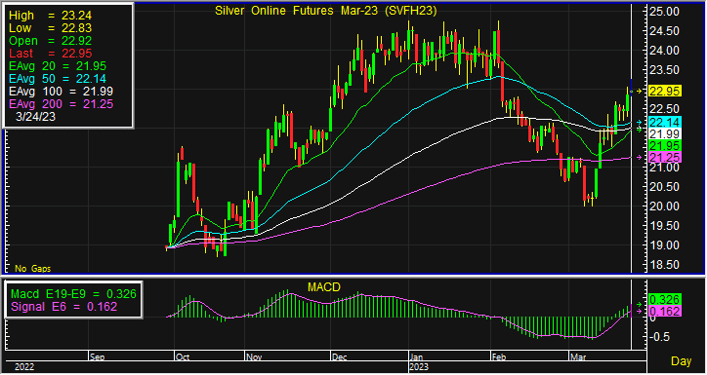
Task: Click the green 0.326 MACD value tag
Action: click(x=665, y=299)
